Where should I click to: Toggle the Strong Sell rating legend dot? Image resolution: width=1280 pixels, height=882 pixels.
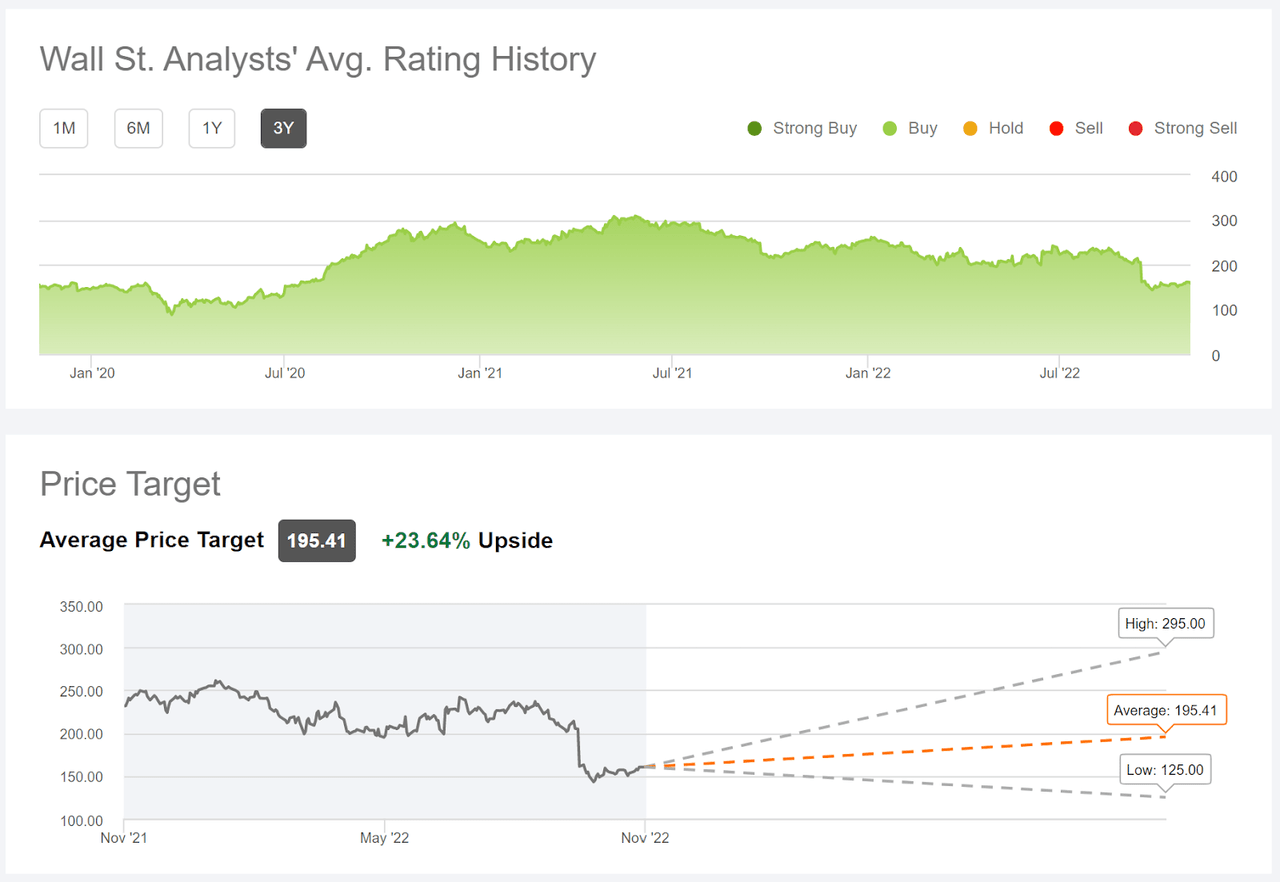pyautogui.click(x=1134, y=128)
